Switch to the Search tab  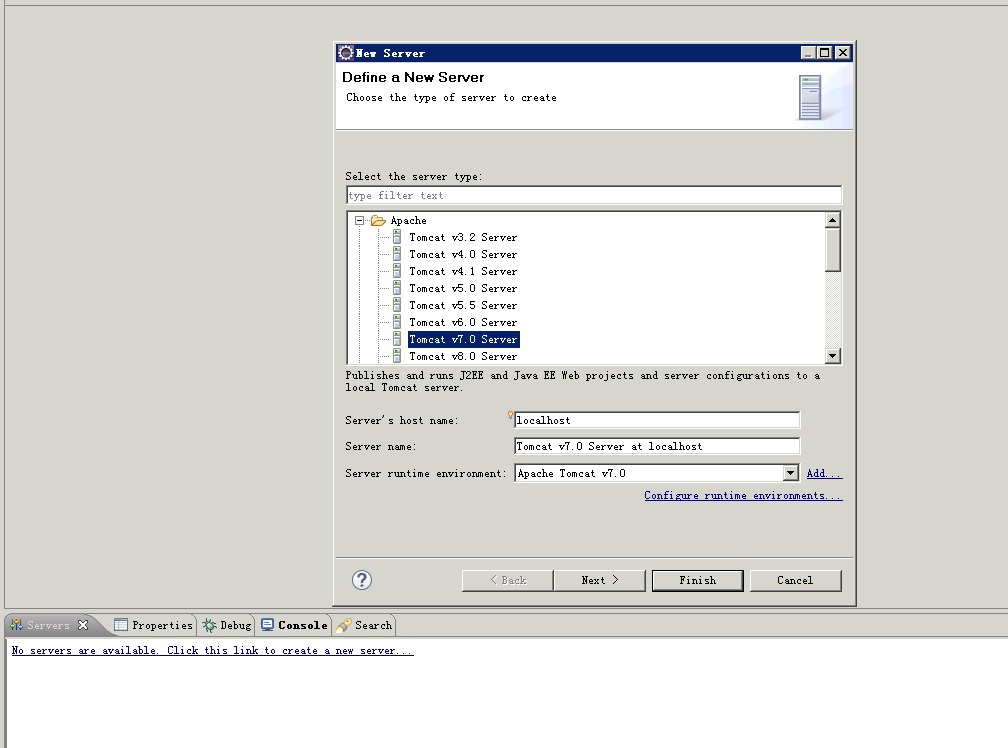(x=364, y=625)
